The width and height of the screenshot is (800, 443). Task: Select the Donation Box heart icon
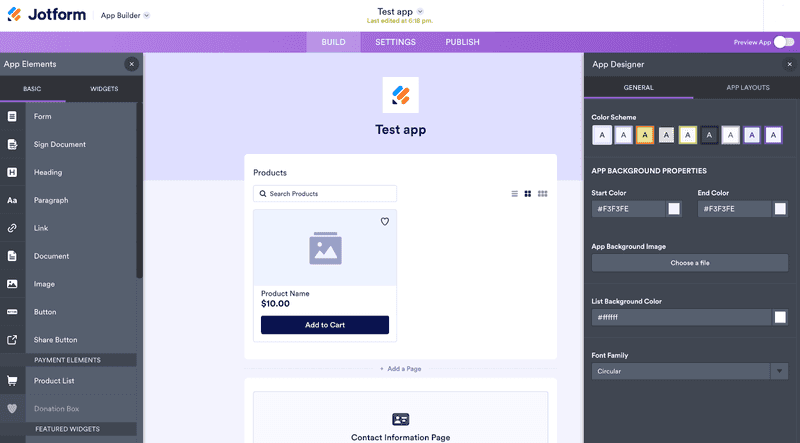pyautogui.click(x=12, y=408)
